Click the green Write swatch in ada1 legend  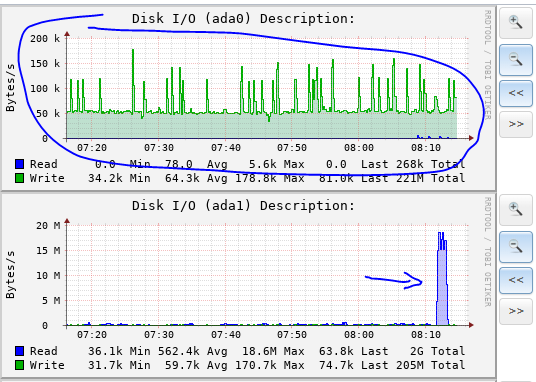[x=19, y=365]
